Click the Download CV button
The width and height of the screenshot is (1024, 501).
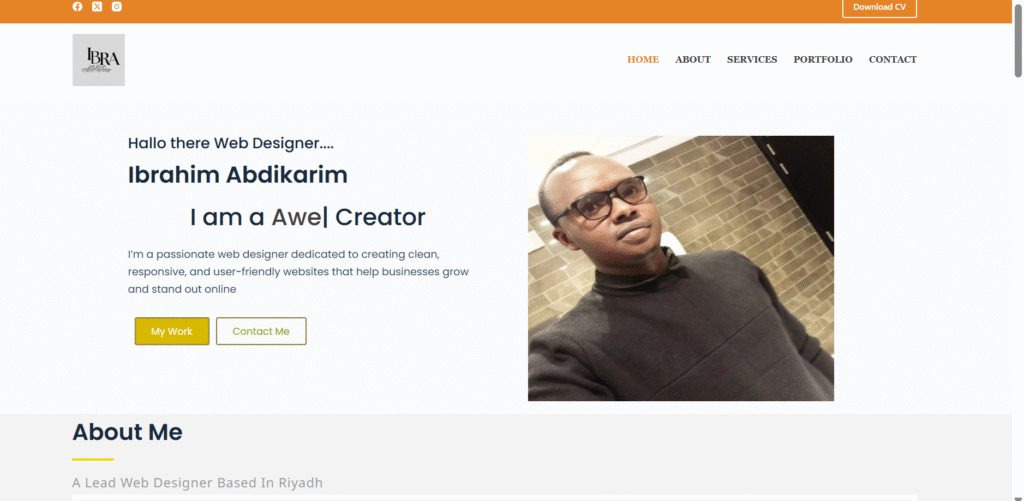tap(879, 7)
